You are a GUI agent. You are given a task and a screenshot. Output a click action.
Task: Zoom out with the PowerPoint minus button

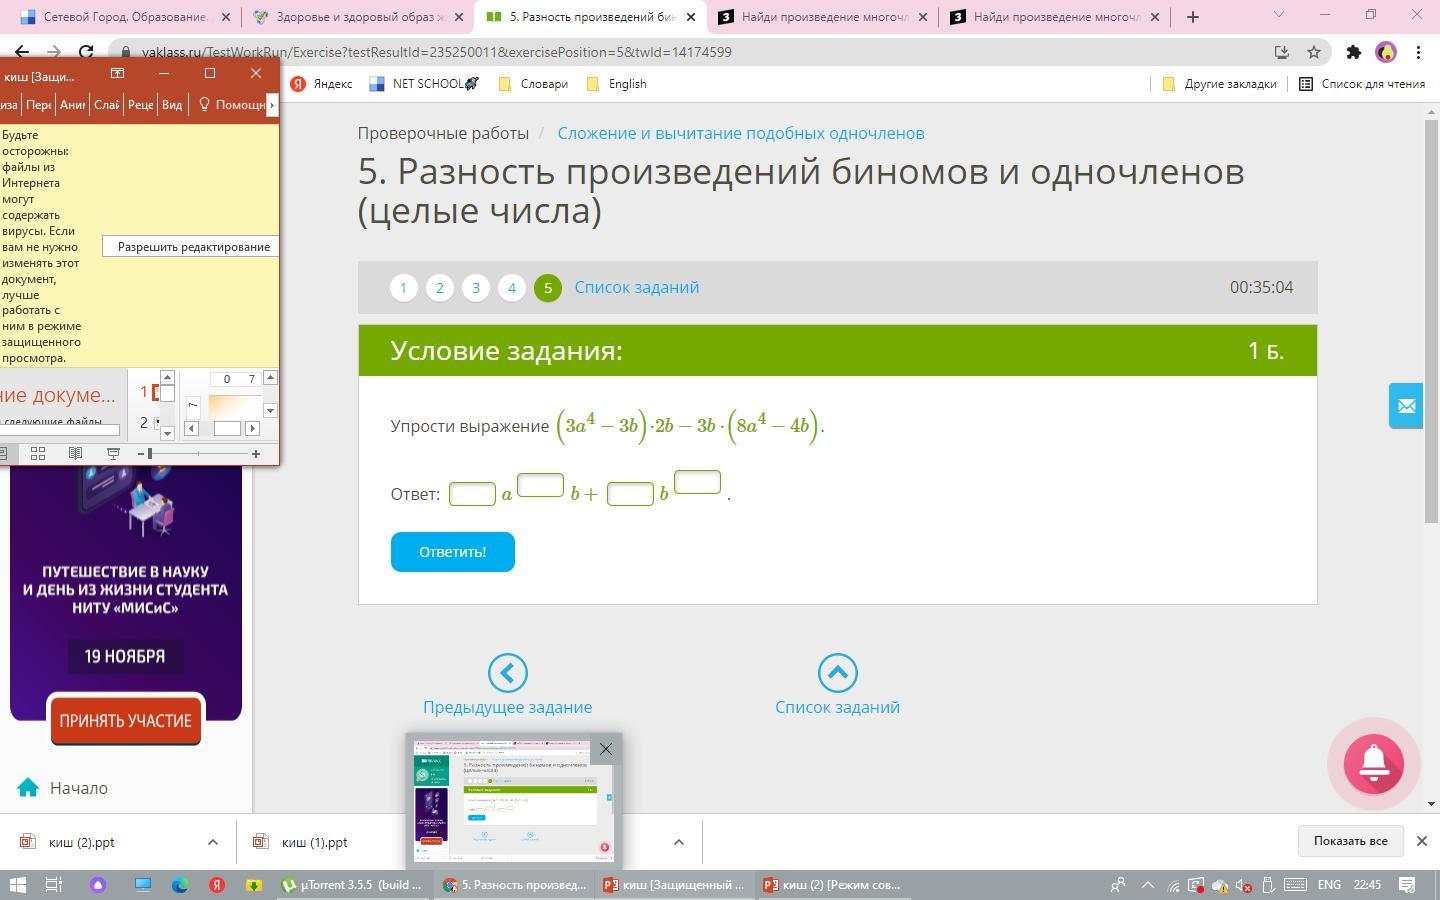pyautogui.click(x=141, y=454)
